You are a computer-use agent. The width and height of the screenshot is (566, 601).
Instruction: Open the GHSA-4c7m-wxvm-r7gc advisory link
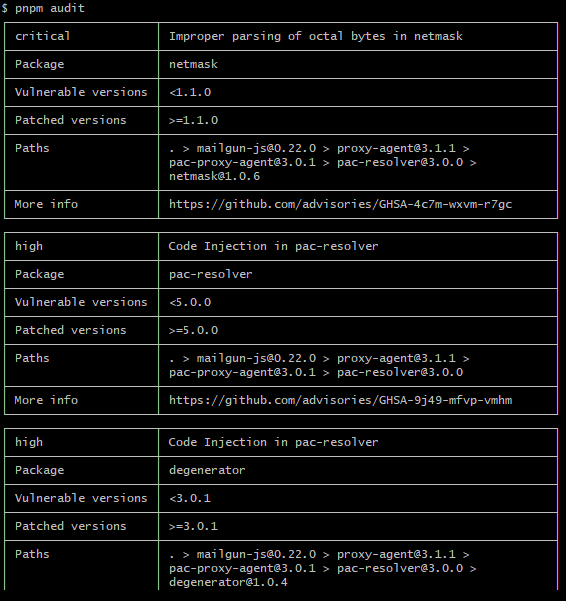click(340, 204)
